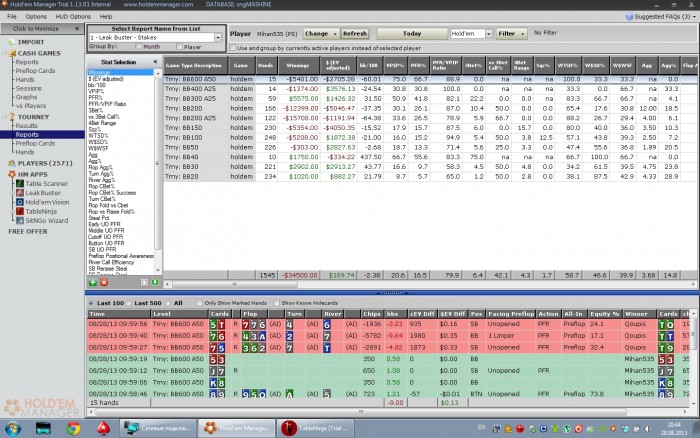Click the Tourney trophy icon
The image size is (700, 438).
[12, 117]
